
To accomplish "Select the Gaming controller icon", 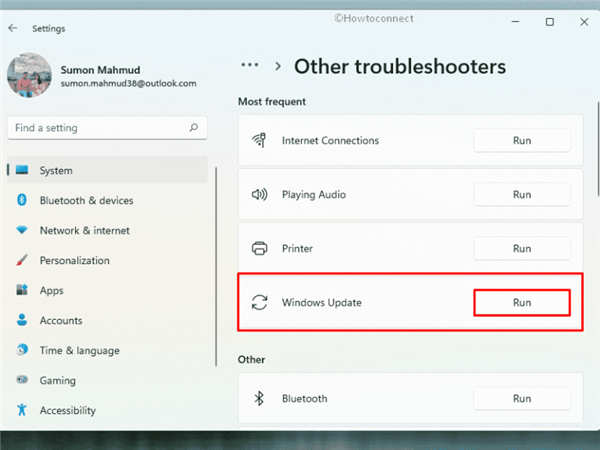I will (x=22, y=380).
